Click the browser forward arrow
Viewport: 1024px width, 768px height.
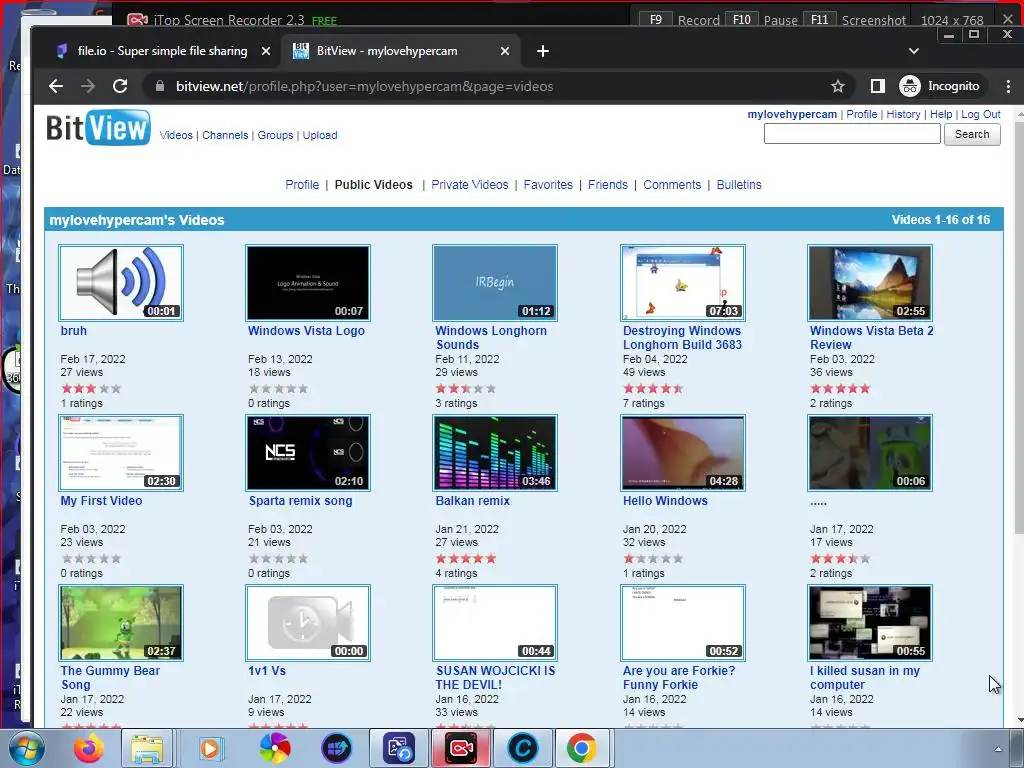click(88, 86)
